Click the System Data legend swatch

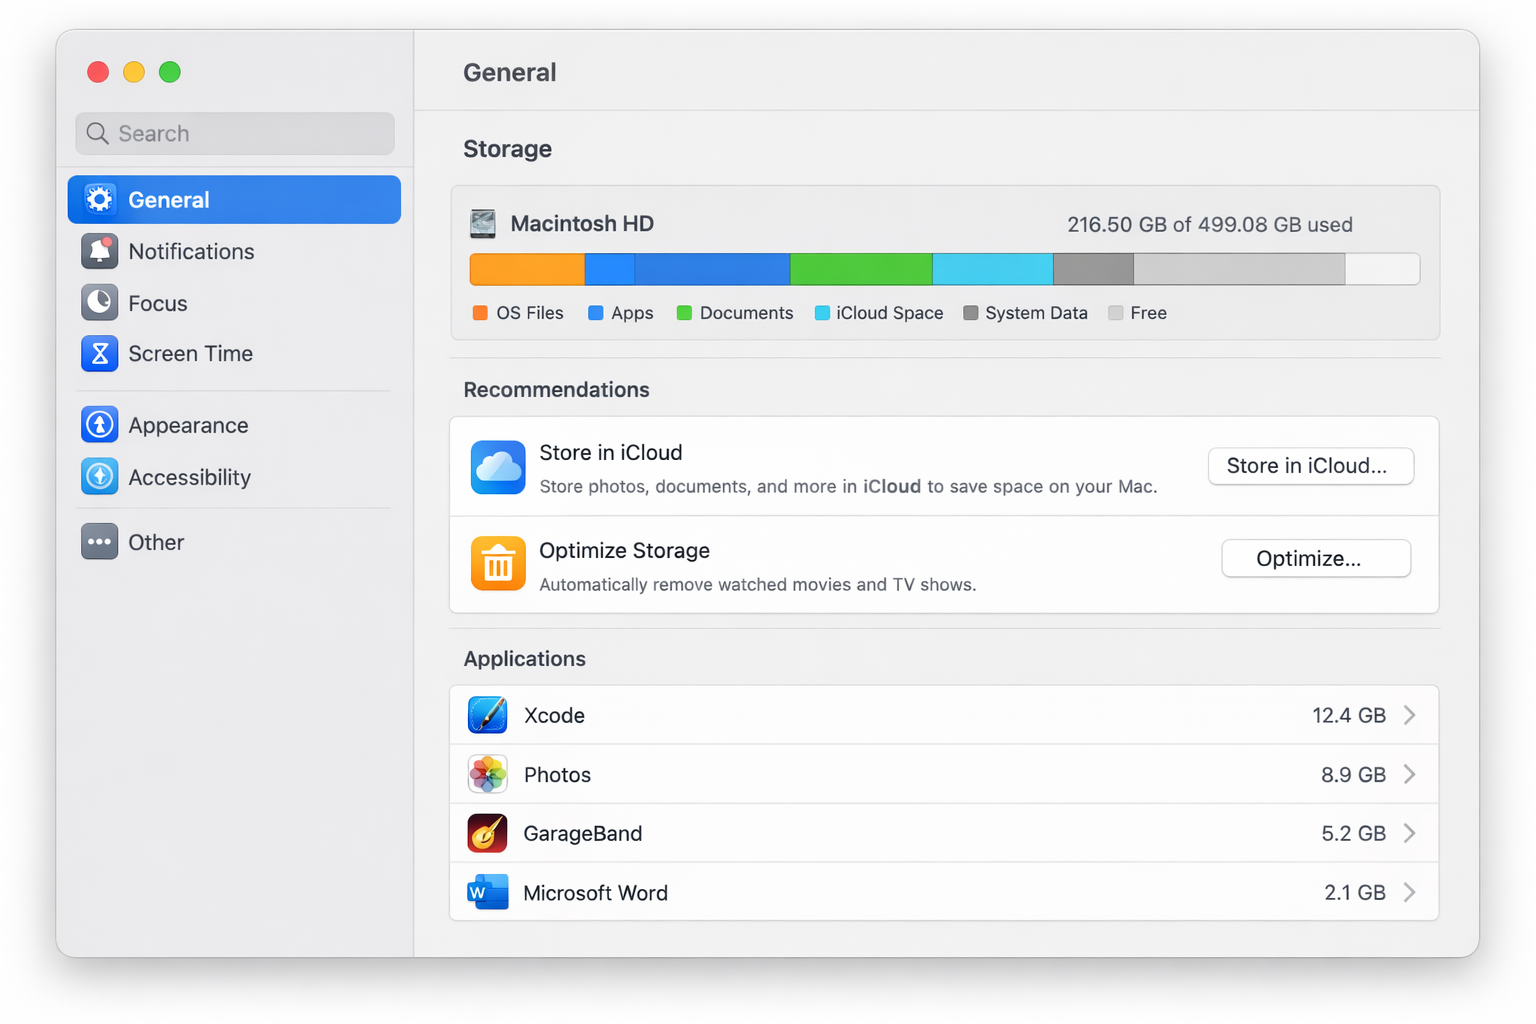[970, 313]
